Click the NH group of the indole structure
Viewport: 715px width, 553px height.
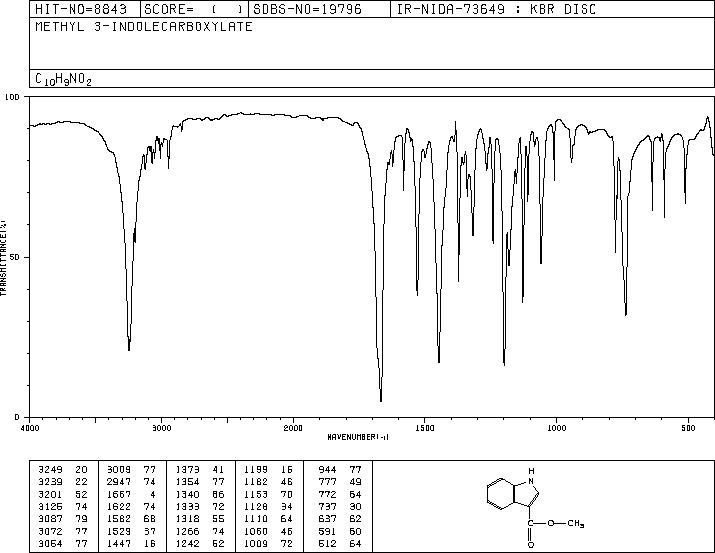[531, 476]
